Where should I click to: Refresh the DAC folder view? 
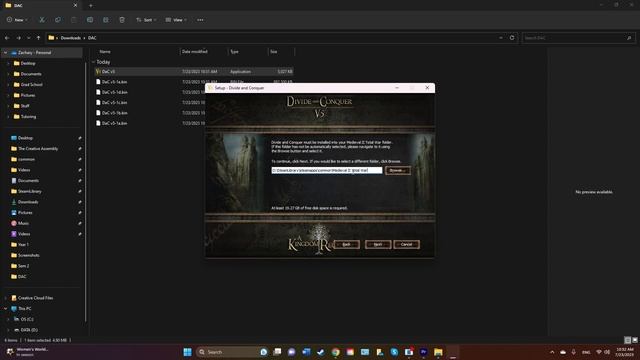tap(512, 38)
